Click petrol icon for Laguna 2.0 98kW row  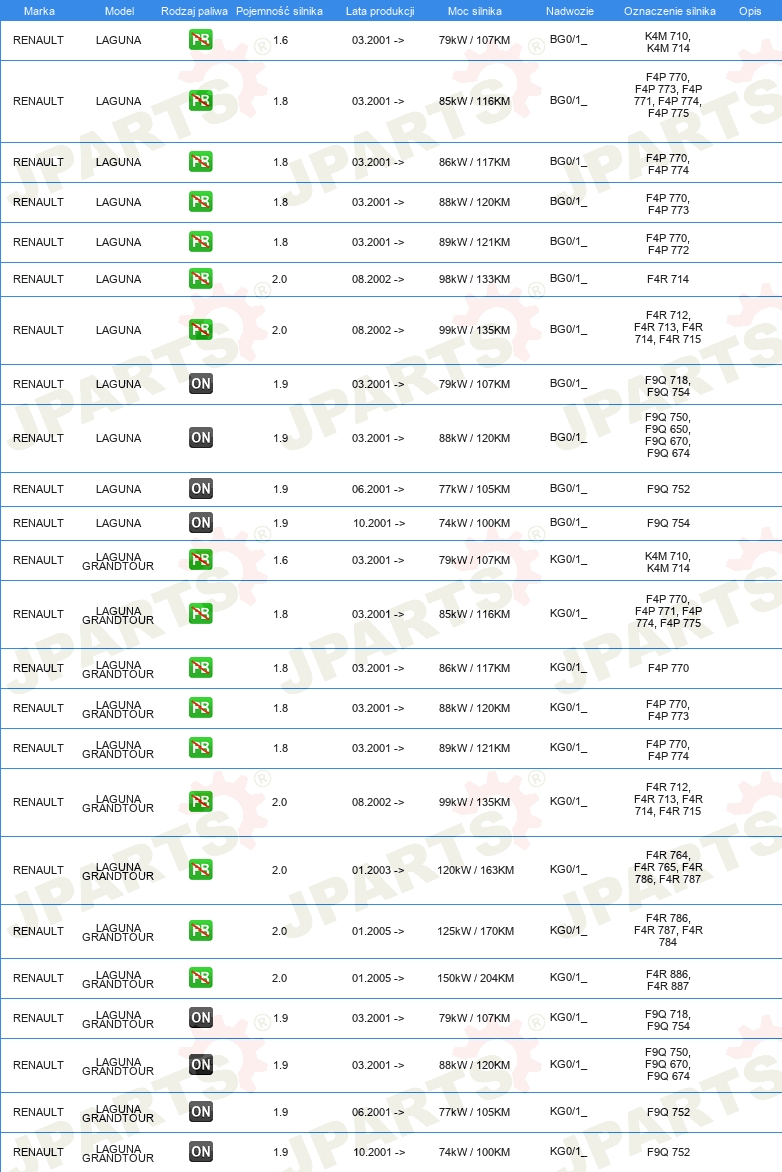200,279
